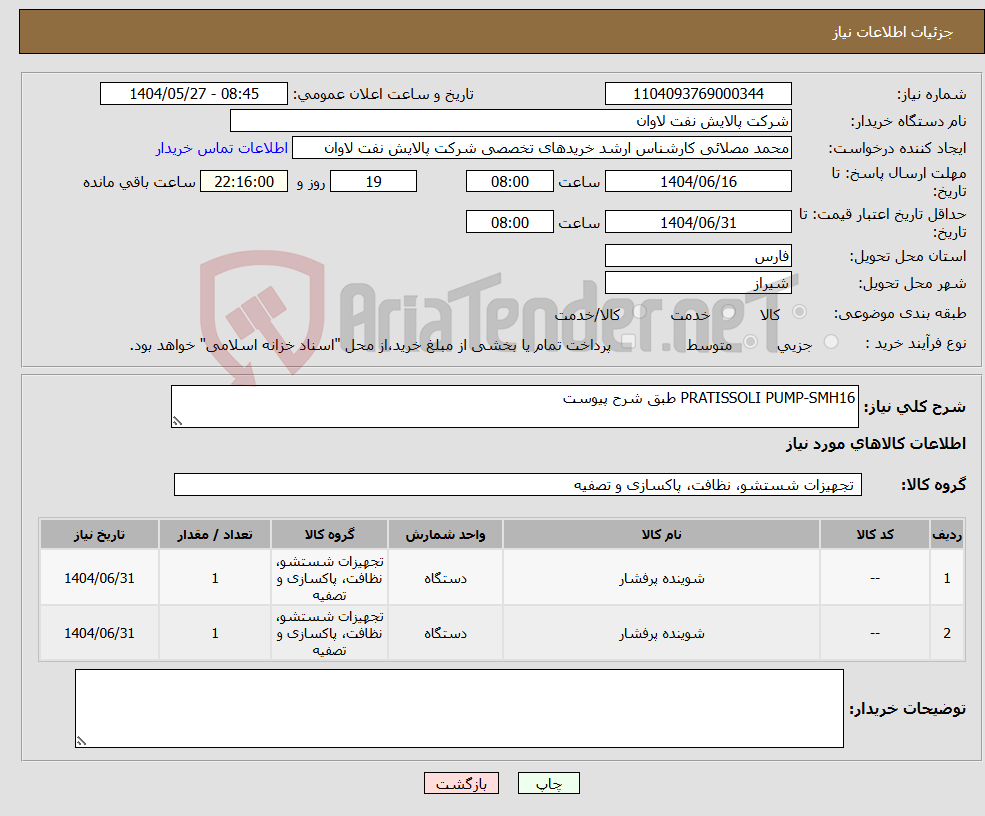Click the price validity date field 1404/06/31
The height and width of the screenshot is (816, 985).
697,221
